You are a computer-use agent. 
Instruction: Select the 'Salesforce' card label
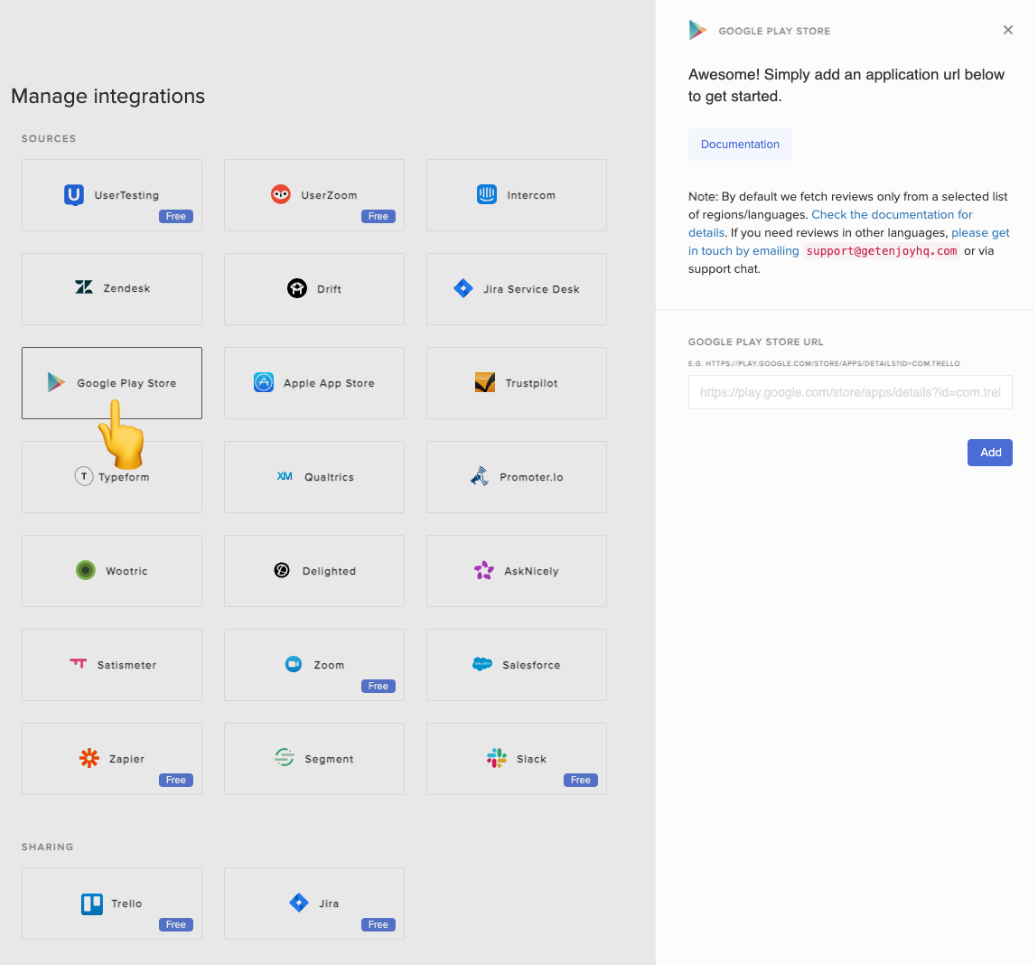pyautogui.click(x=531, y=665)
